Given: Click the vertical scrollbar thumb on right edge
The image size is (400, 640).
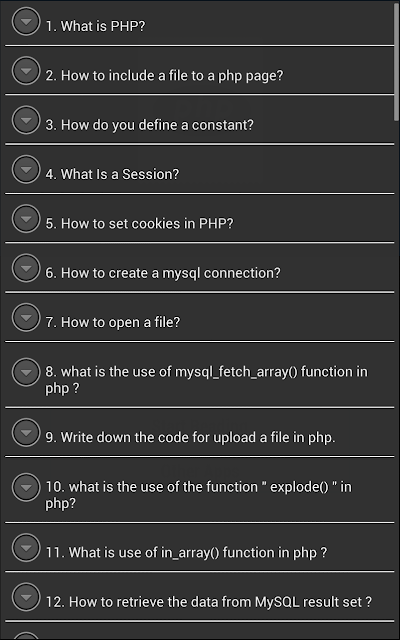Looking at the screenshot, I should pyautogui.click(x=397, y=61).
